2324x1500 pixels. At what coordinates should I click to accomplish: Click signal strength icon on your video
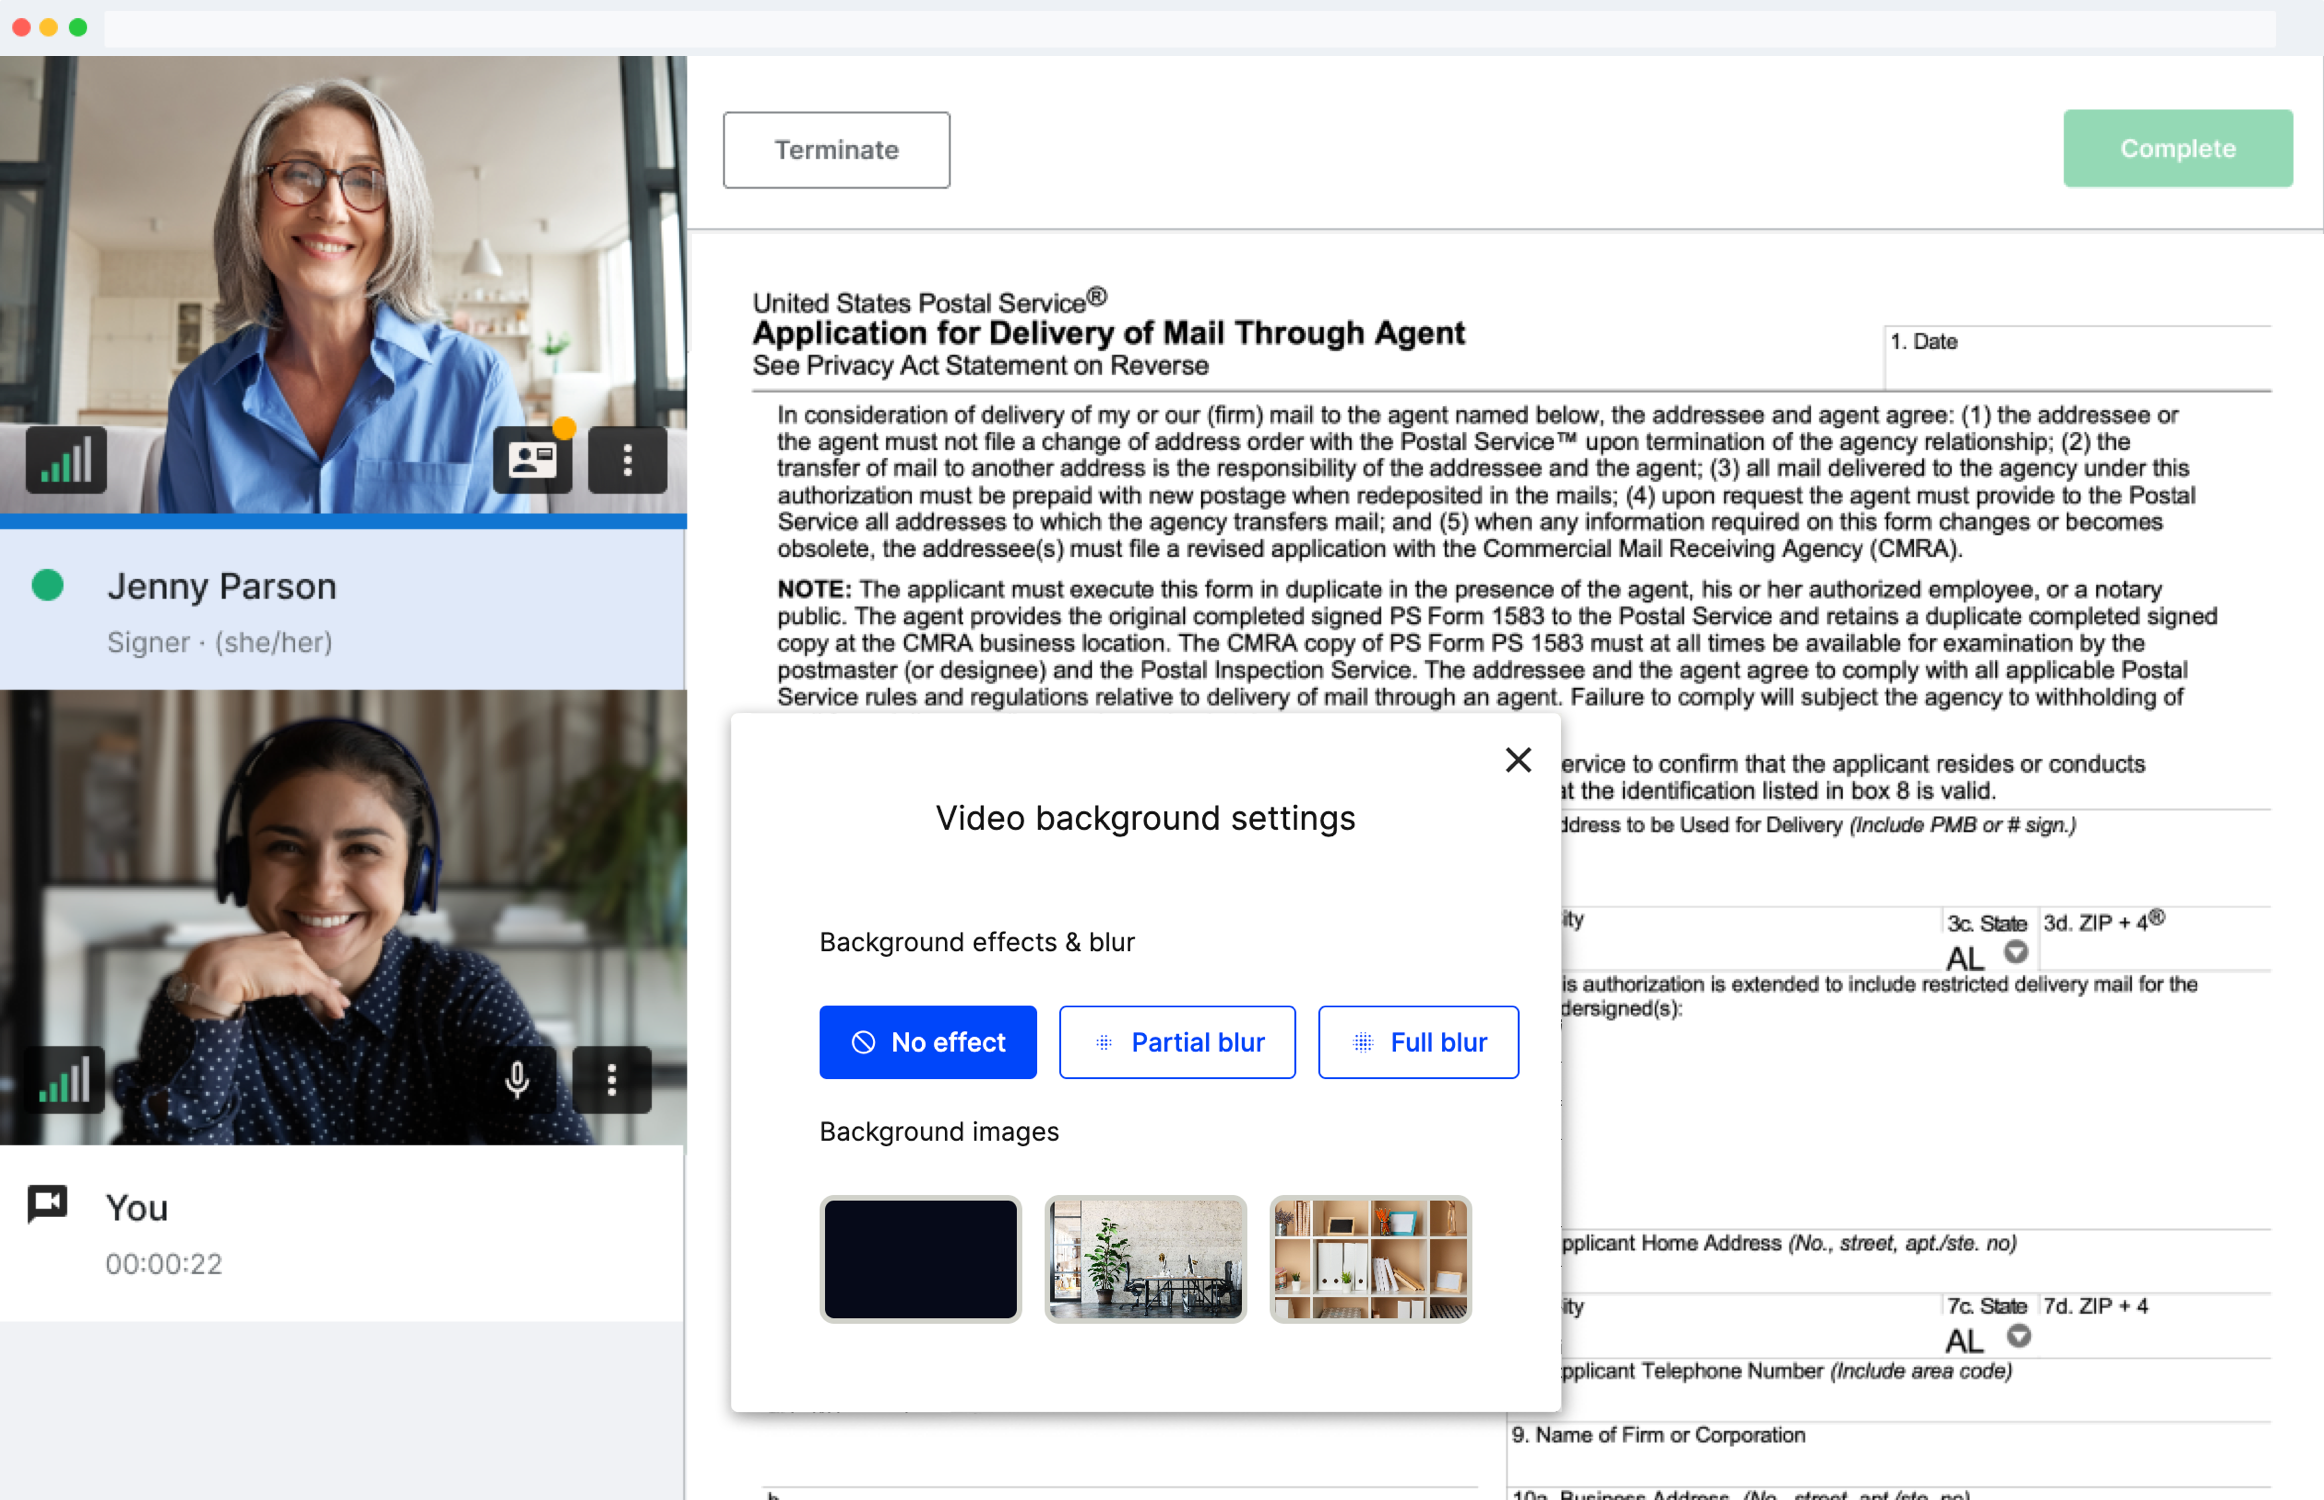coord(64,1080)
